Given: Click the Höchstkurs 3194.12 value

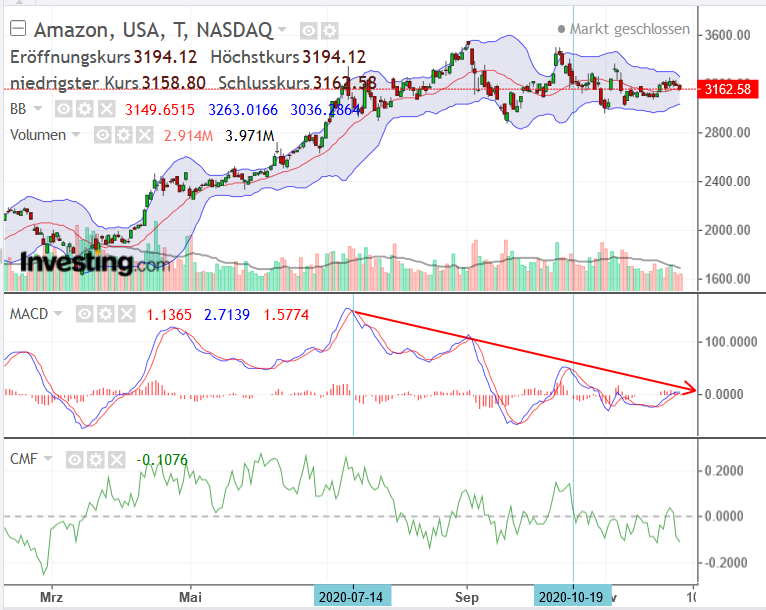Looking at the screenshot, I should 334,57.
